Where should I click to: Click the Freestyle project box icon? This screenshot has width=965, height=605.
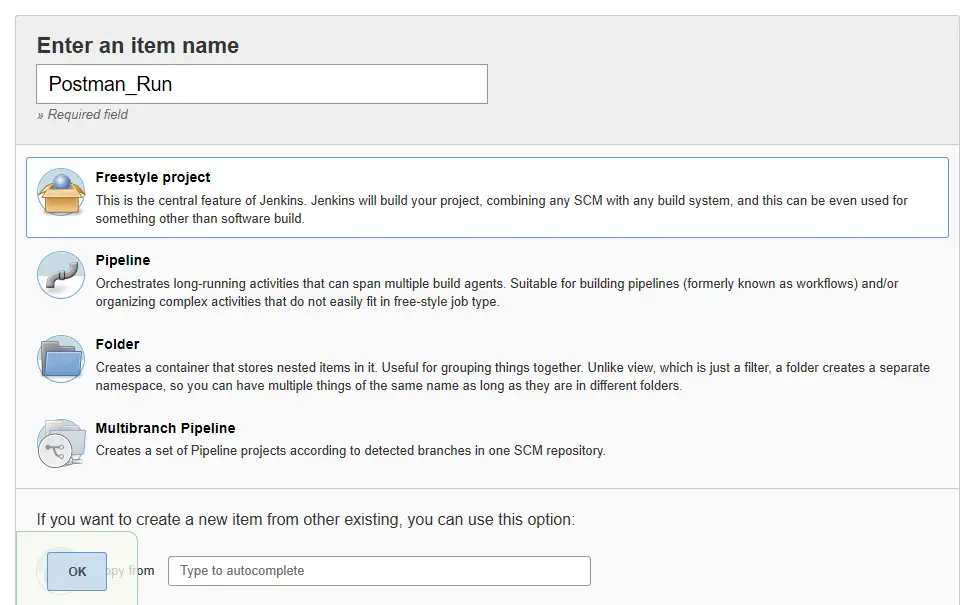(61, 192)
